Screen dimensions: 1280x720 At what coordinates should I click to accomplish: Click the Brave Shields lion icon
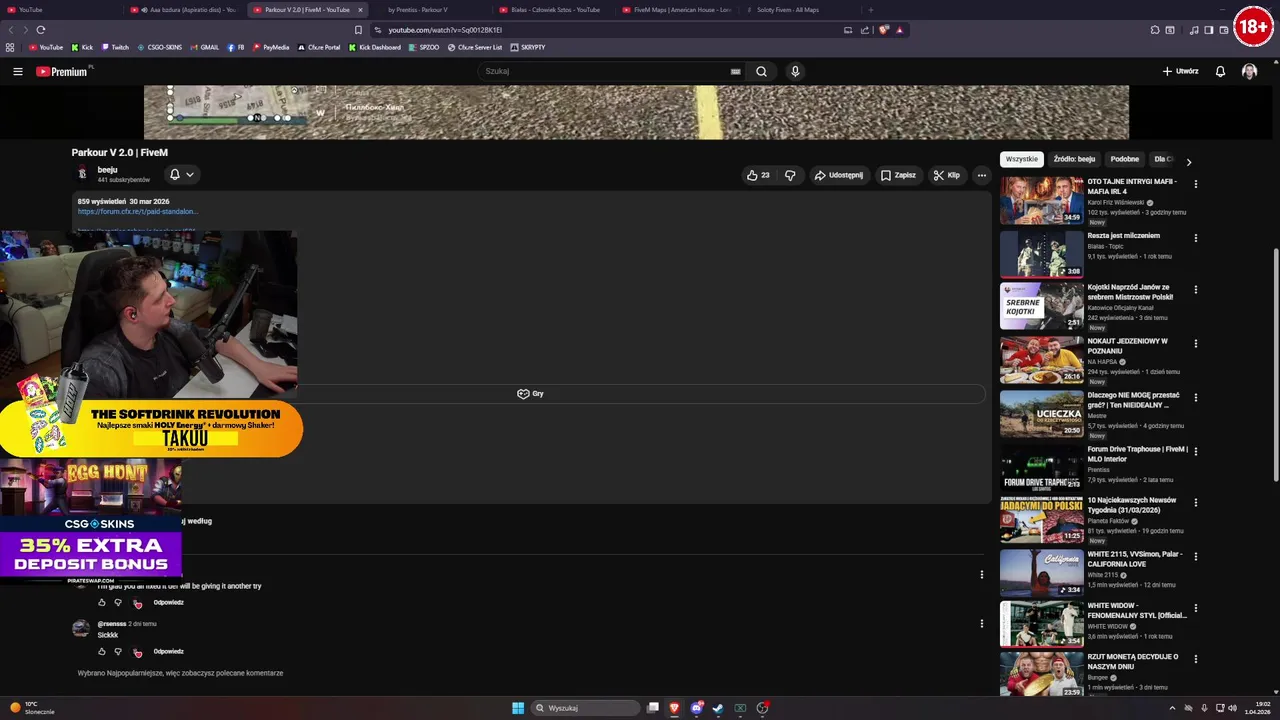point(883,30)
